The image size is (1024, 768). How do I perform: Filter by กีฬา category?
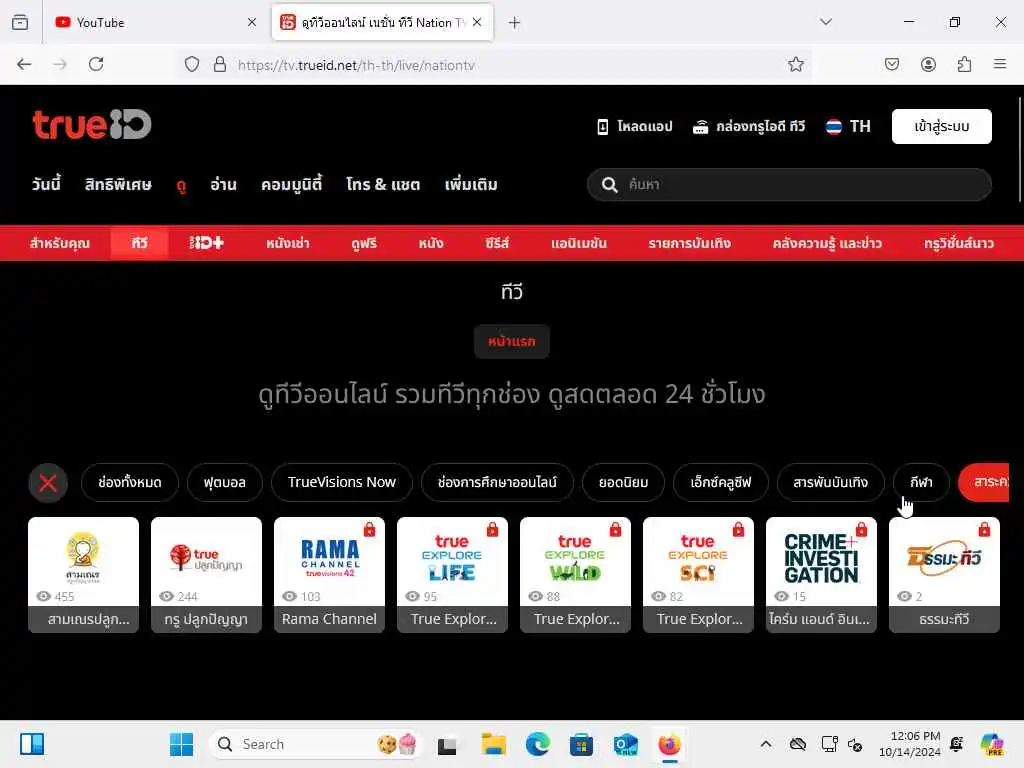pyautogui.click(x=921, y=483)
